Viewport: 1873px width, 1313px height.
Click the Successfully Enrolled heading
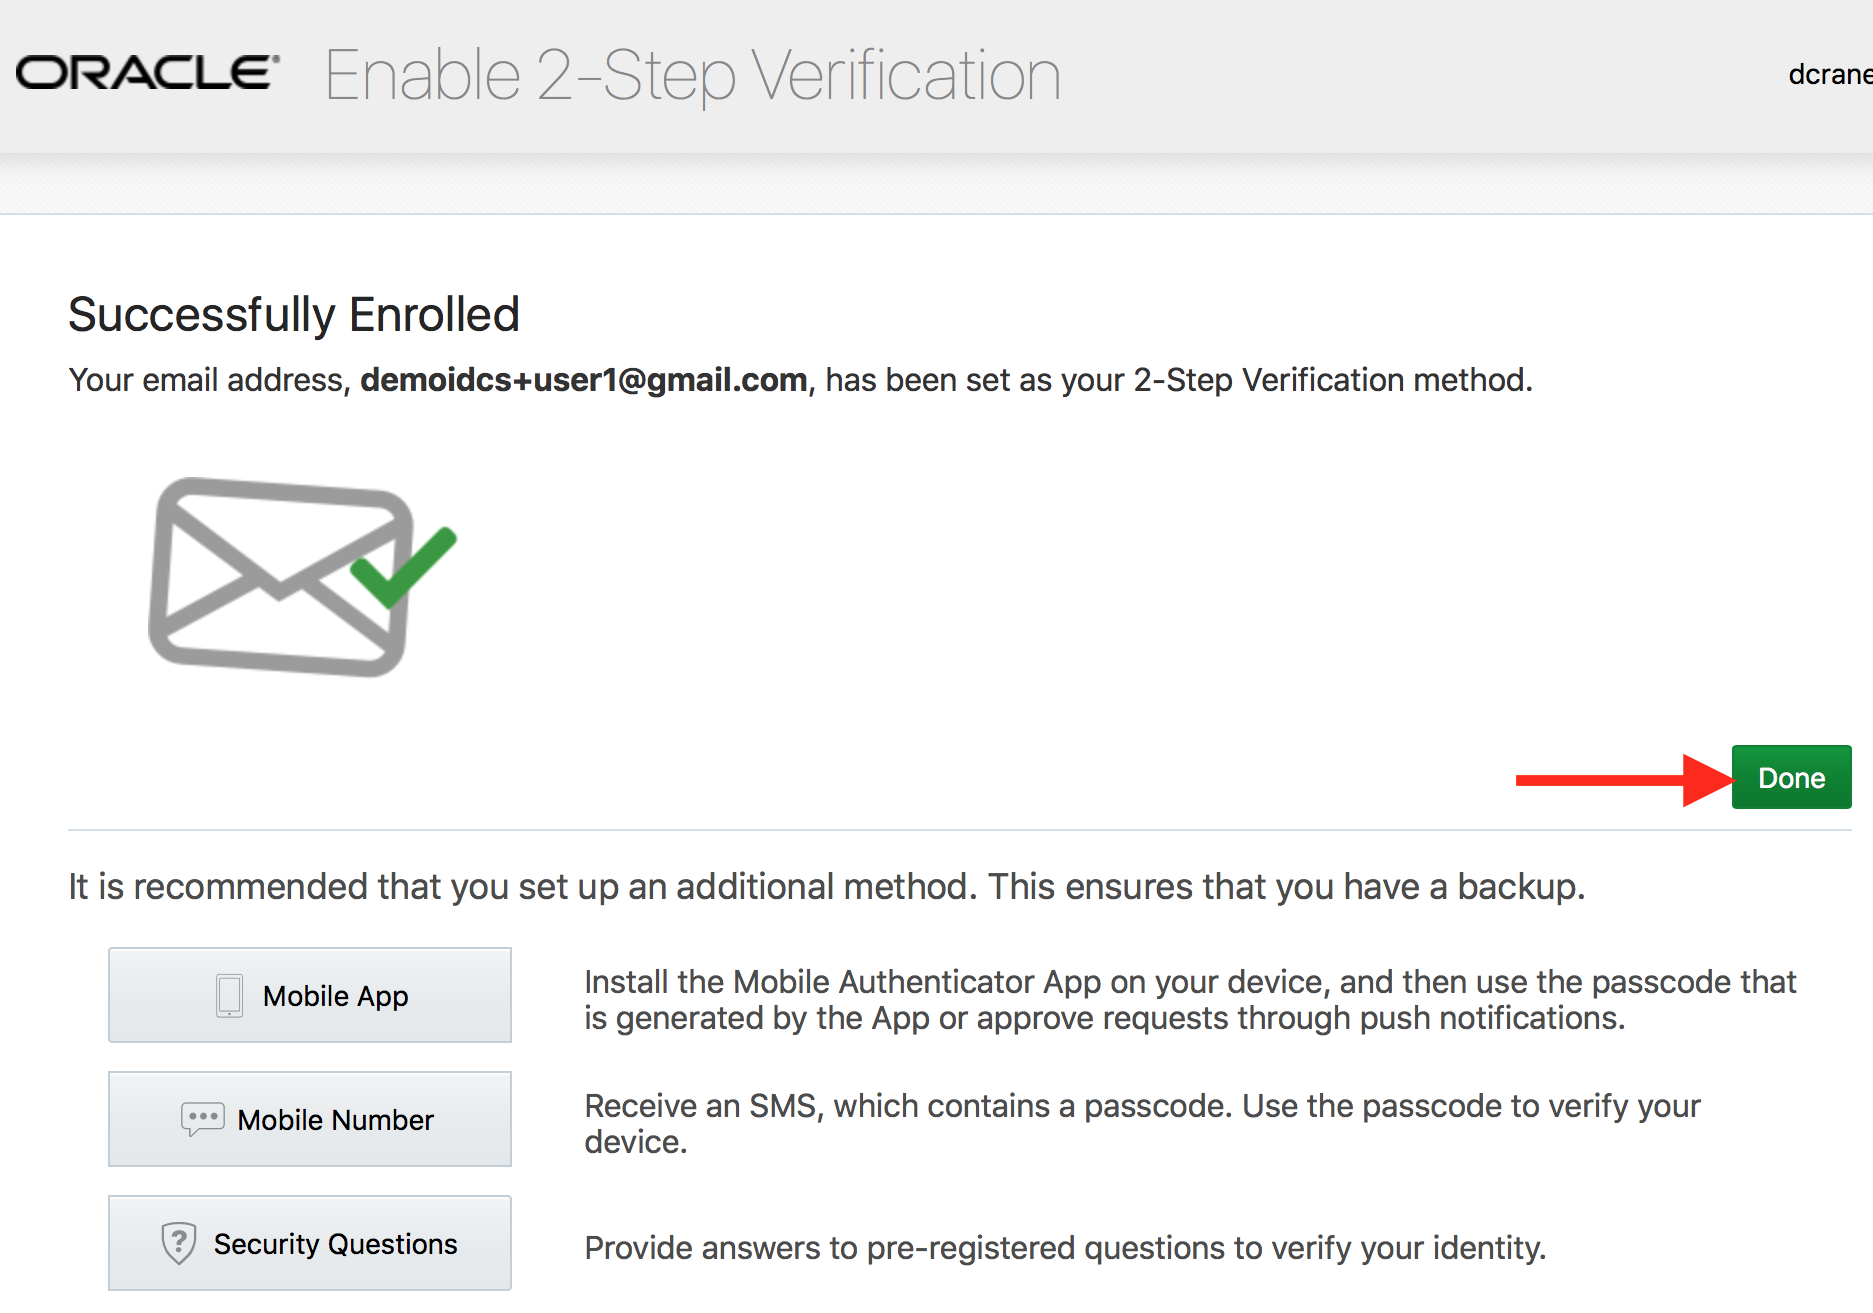click(294, 314)
